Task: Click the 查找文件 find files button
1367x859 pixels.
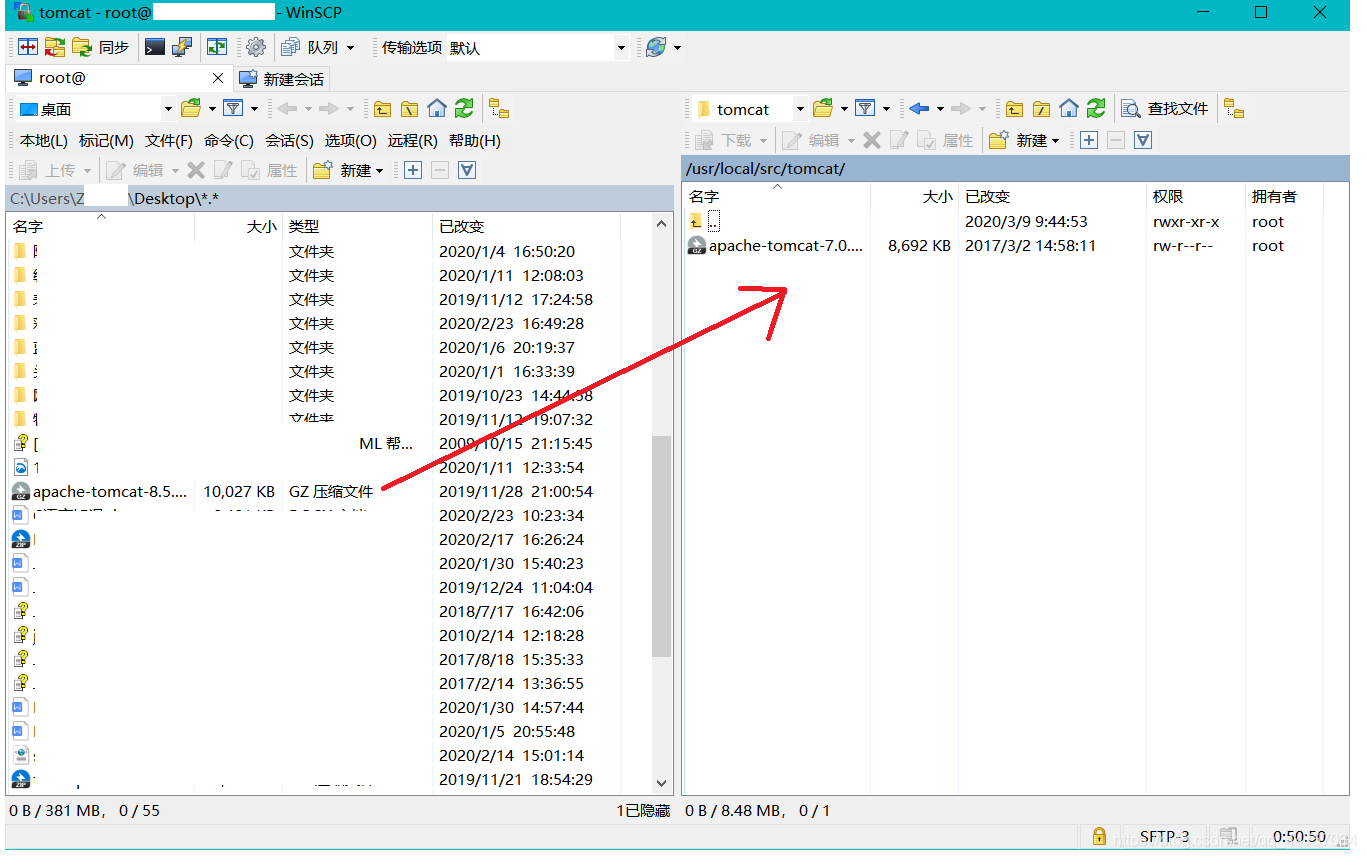Action: (1165, 109)
